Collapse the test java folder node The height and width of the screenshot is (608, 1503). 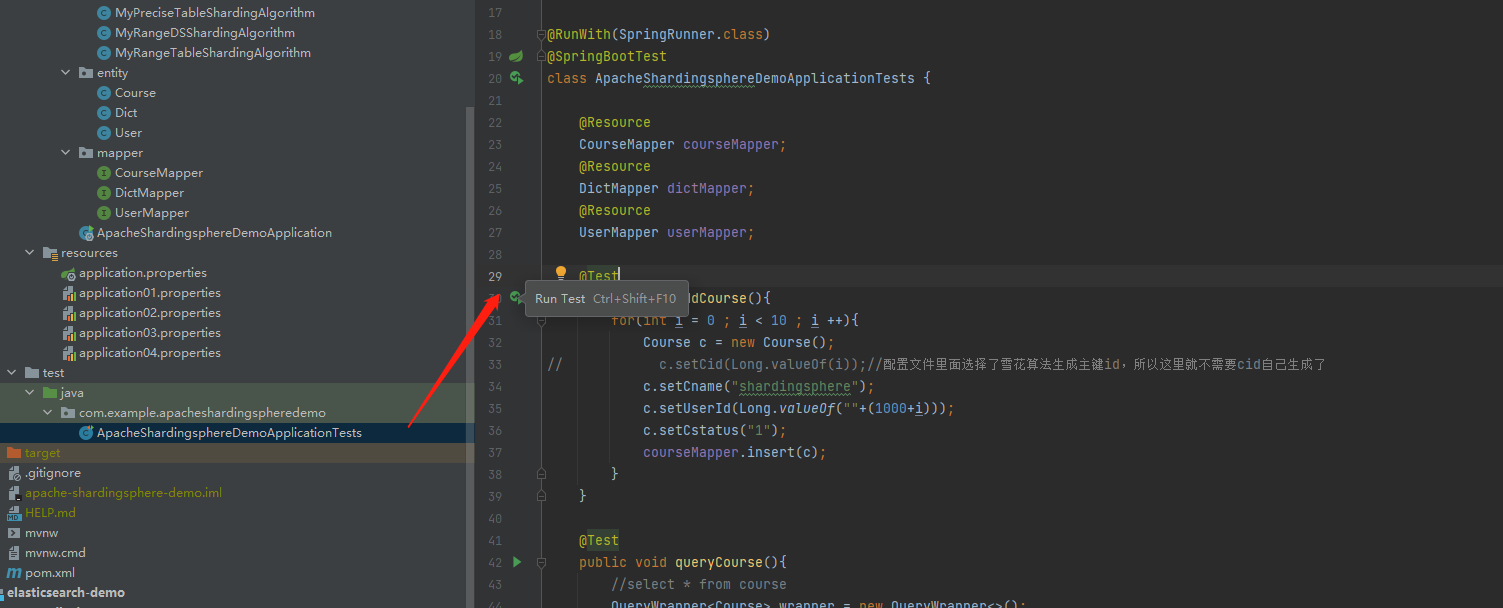pyautogui.click(x=30, y=393)
